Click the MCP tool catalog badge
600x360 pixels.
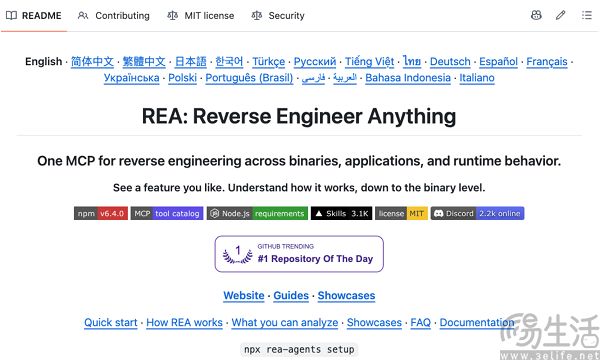(167, 213)
